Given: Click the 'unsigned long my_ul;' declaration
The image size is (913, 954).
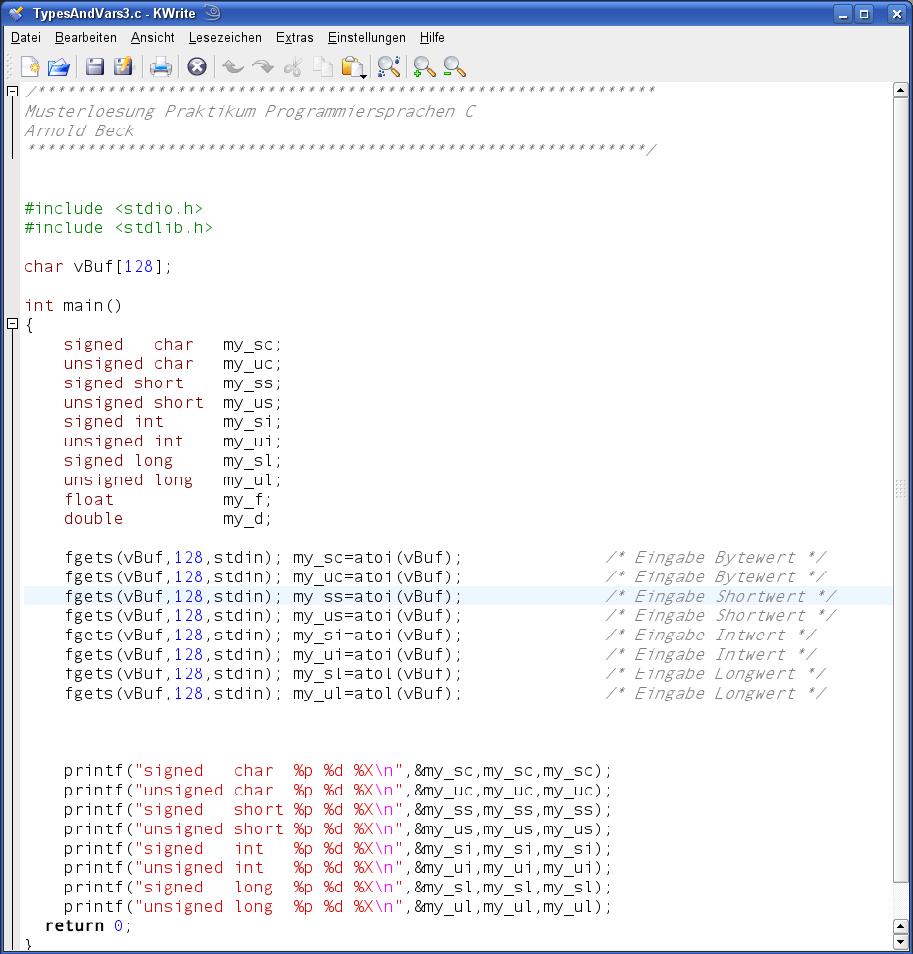Looking at the screenshot, I should pos(173,481).
